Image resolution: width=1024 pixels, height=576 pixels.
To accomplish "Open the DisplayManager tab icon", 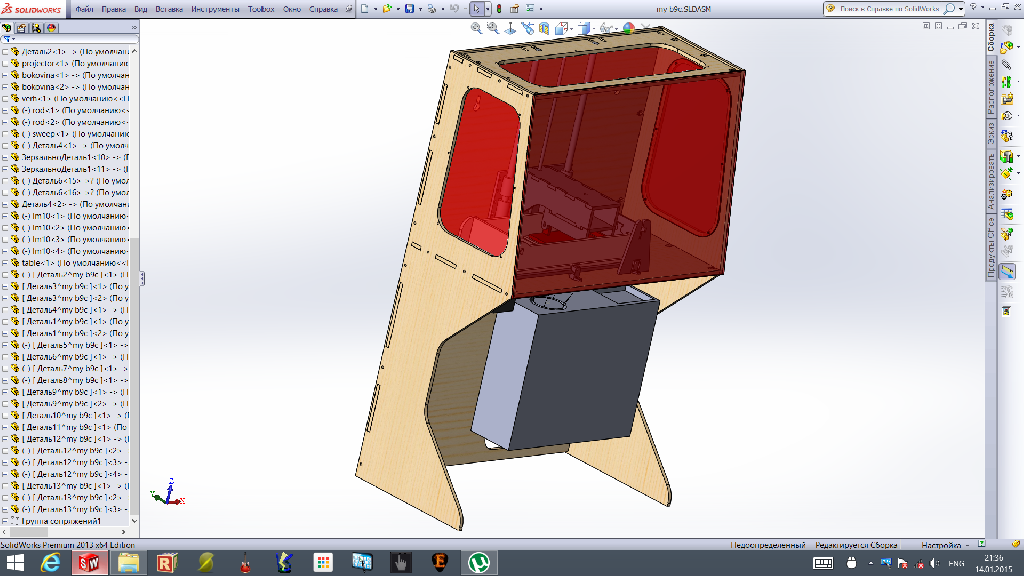I will coord(50,28).
